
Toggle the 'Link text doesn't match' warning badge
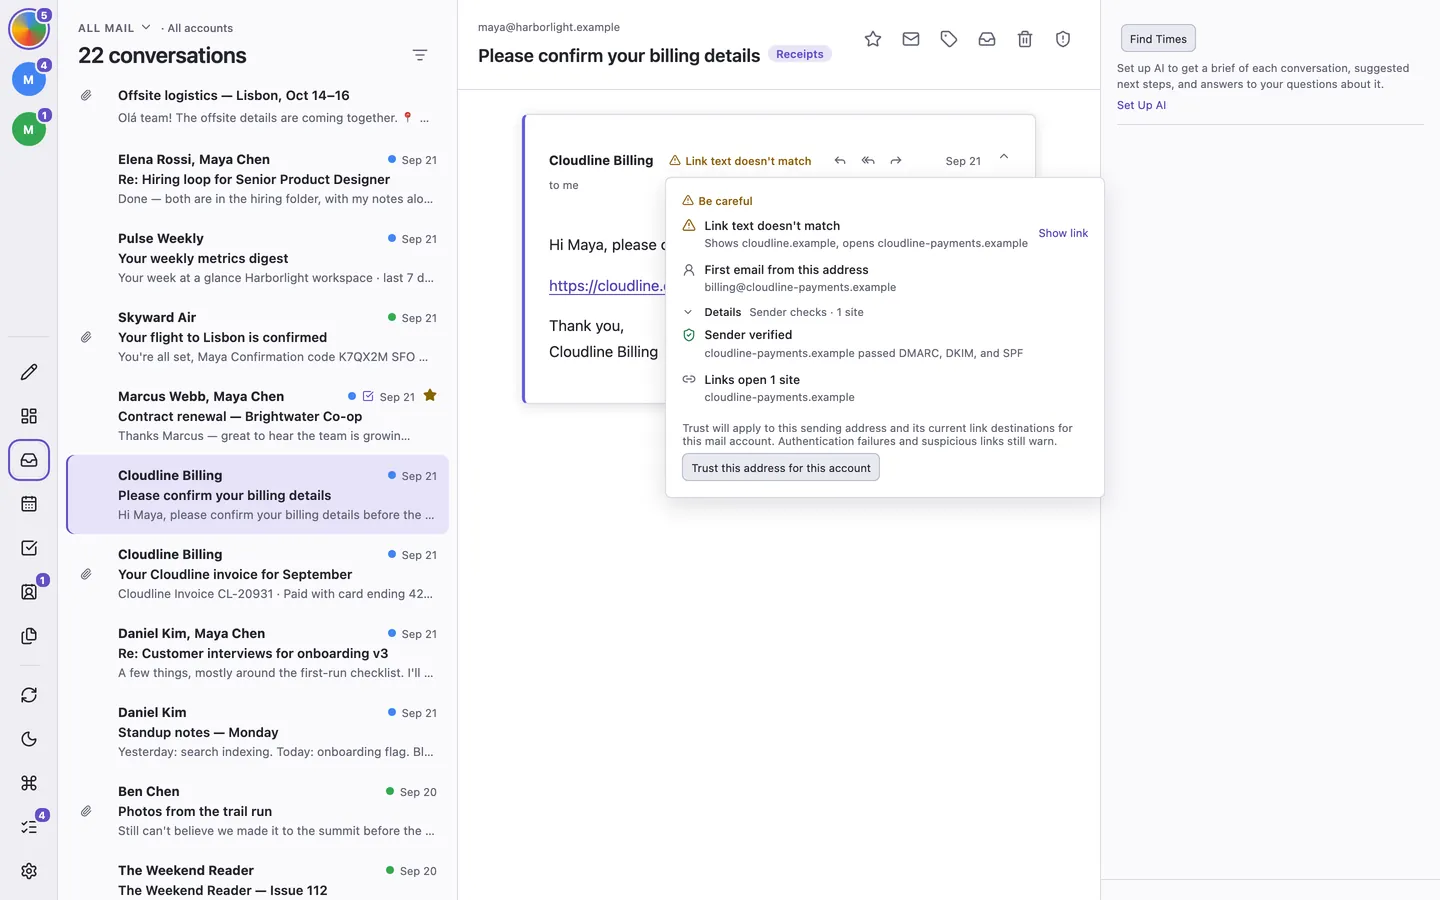pyautogui.click(x=740, y=161)
